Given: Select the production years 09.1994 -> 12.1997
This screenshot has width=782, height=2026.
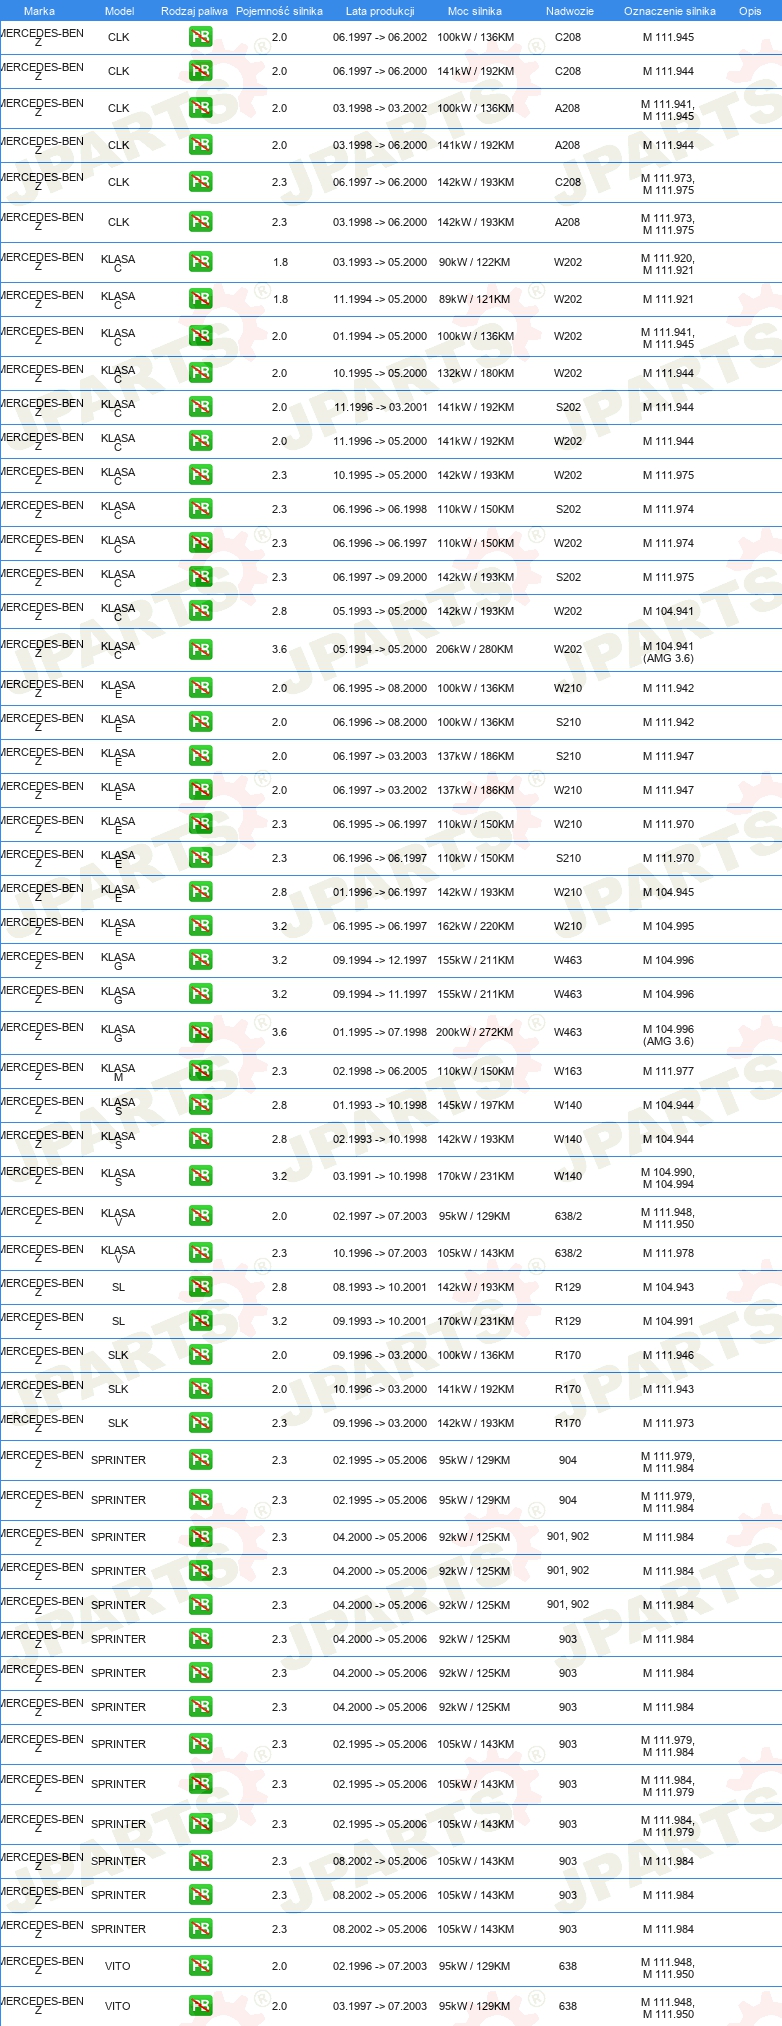Looking at the screenshot, I should [x=380, y=960].
